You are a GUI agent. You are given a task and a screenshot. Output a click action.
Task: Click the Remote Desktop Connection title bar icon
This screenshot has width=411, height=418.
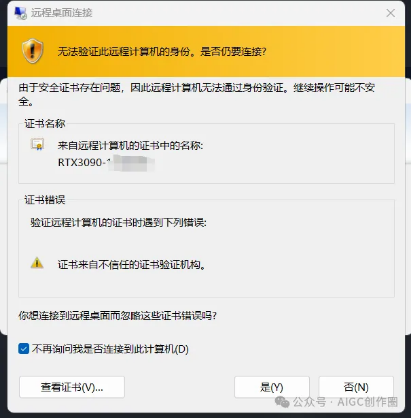(x=20, y=13)
